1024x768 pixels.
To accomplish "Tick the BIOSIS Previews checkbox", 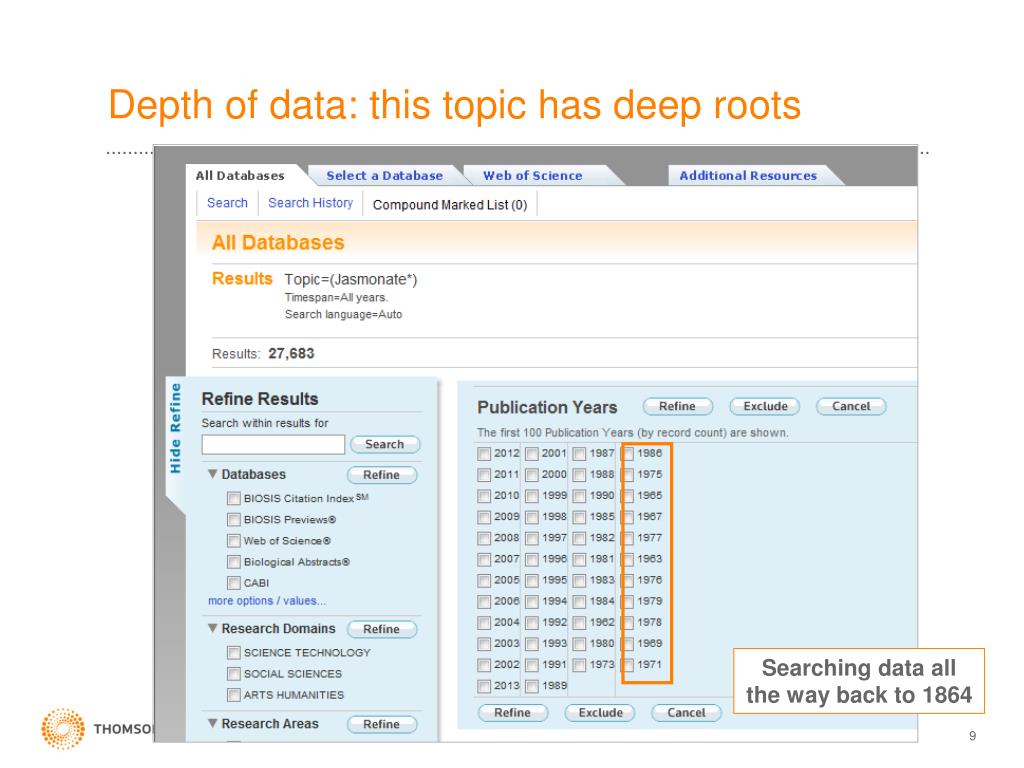I will point(234,520).
